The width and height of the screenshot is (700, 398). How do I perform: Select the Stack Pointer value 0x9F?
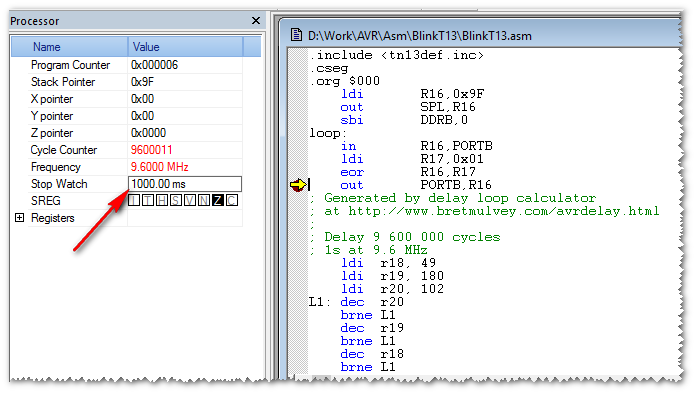[x=142, y=82]
